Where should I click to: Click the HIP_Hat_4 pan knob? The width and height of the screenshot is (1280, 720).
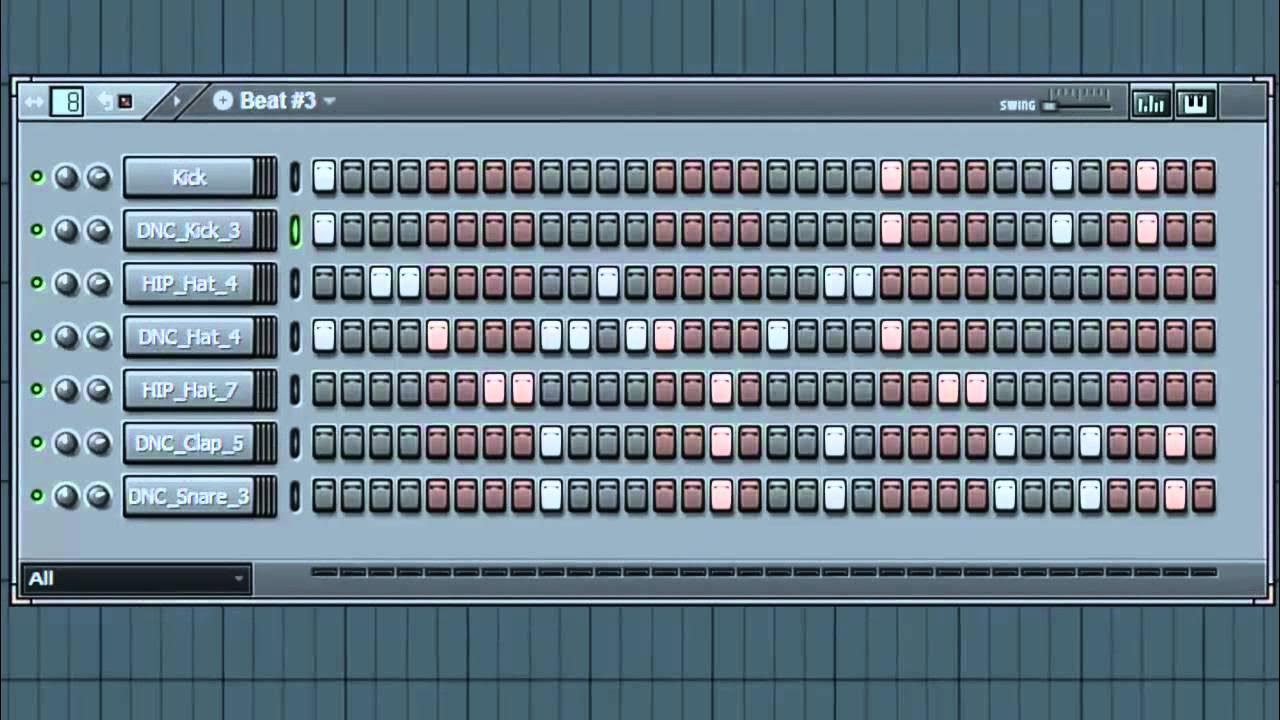click(66, 283)
